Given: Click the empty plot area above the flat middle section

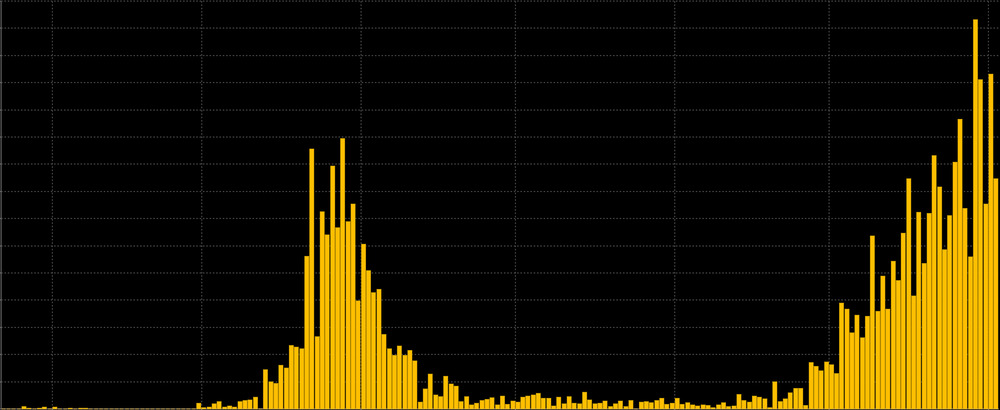Looking at the screenshot, I should tap(590, 200).
